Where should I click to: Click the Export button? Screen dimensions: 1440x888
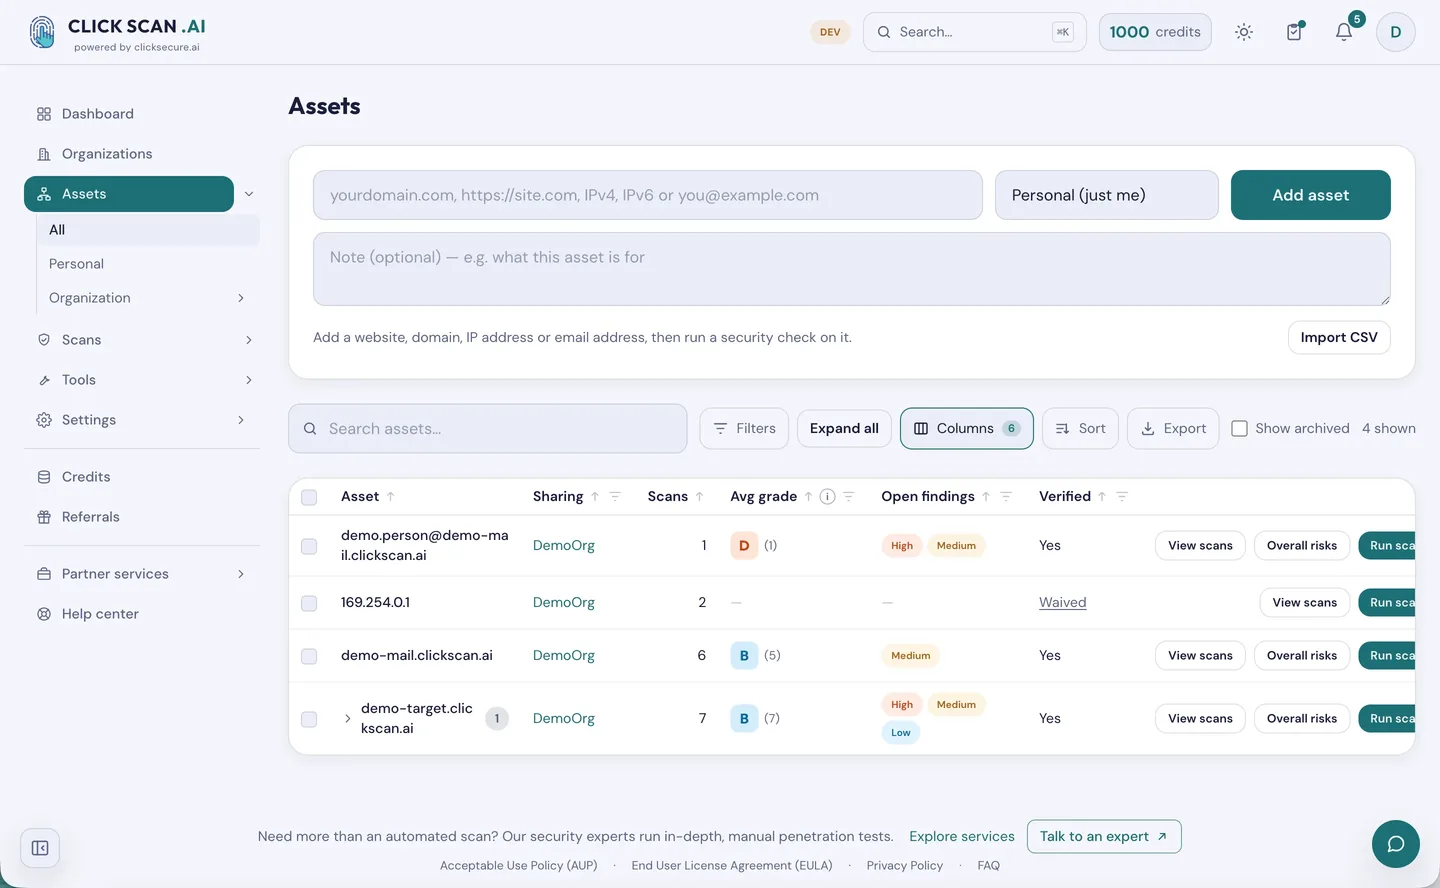(1173, 428)
